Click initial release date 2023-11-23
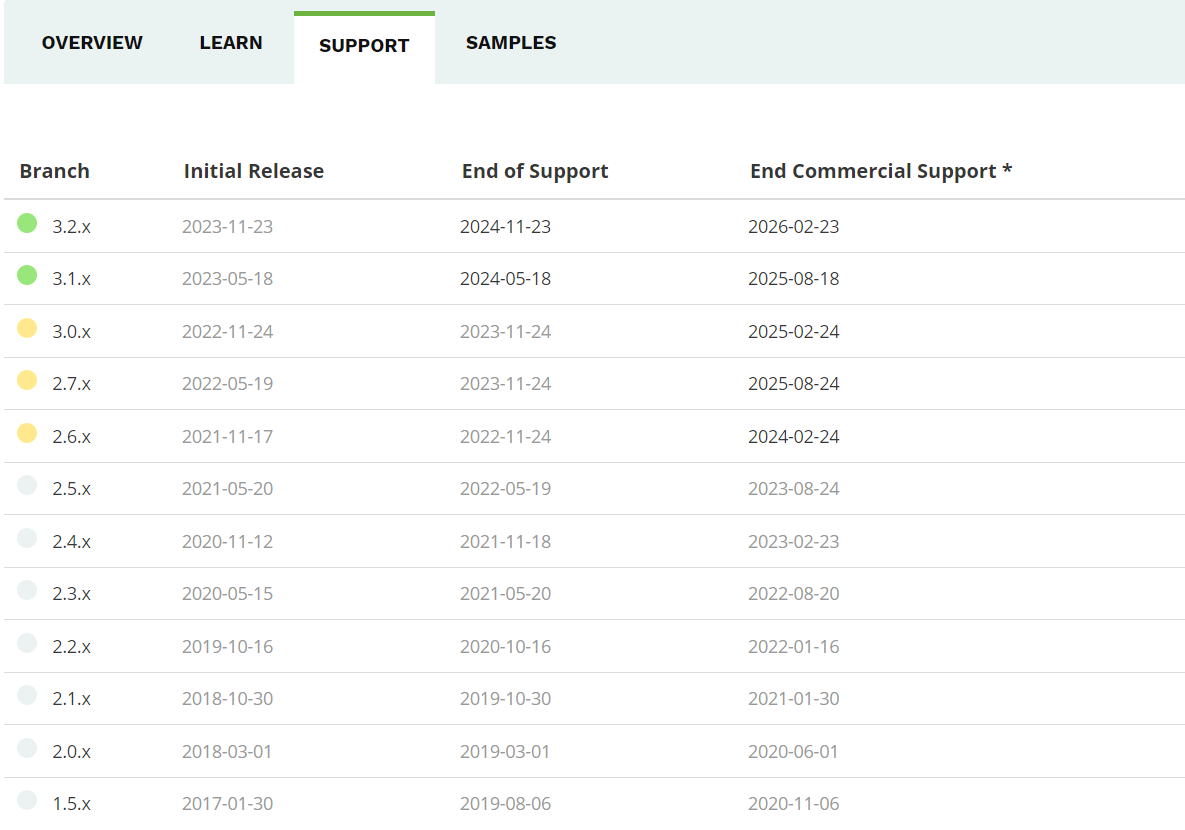1185x830 pixels. (x=227, y=227)
